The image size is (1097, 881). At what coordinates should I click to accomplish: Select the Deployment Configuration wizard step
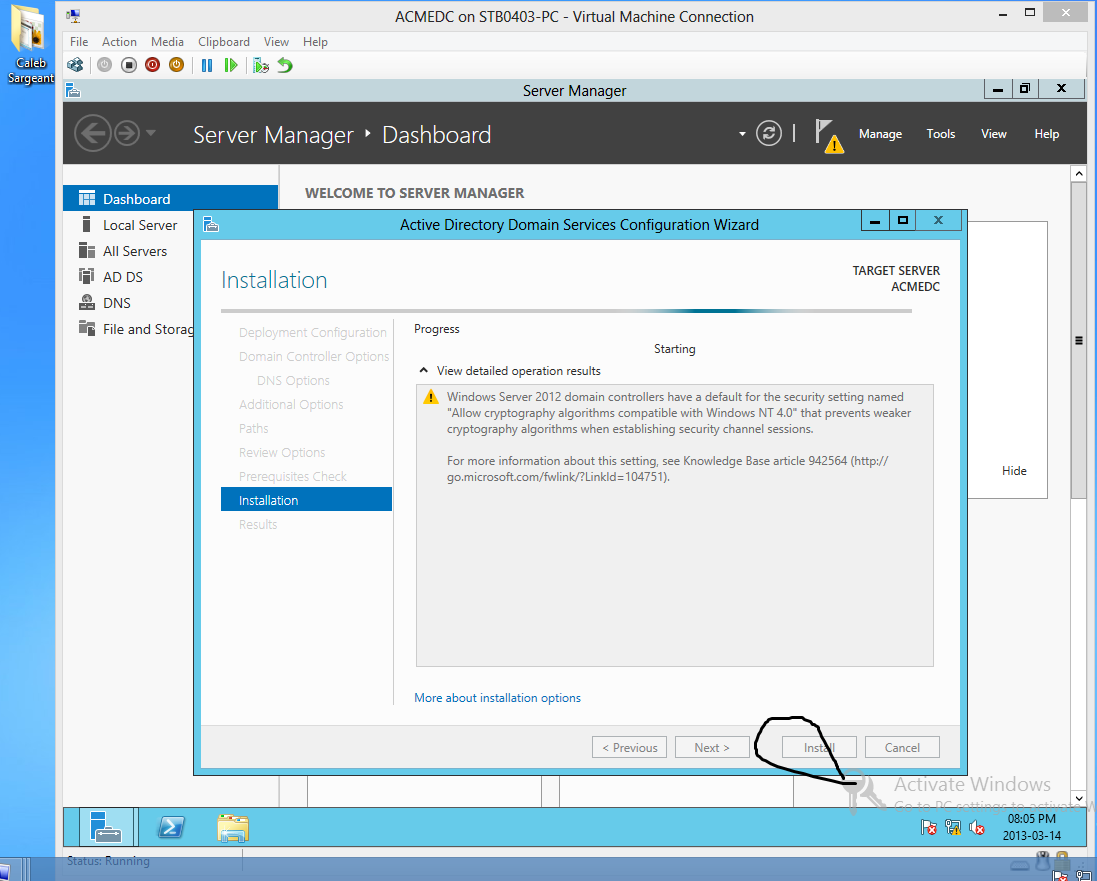tap(313, 332)
